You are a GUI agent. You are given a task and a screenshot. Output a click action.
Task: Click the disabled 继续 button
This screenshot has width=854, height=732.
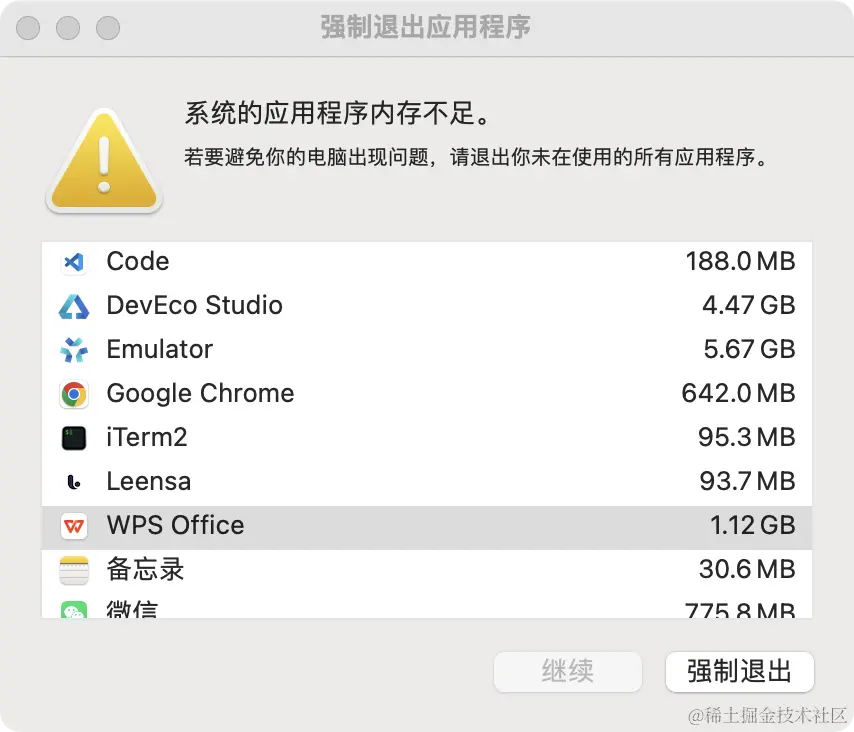(567, 671)
